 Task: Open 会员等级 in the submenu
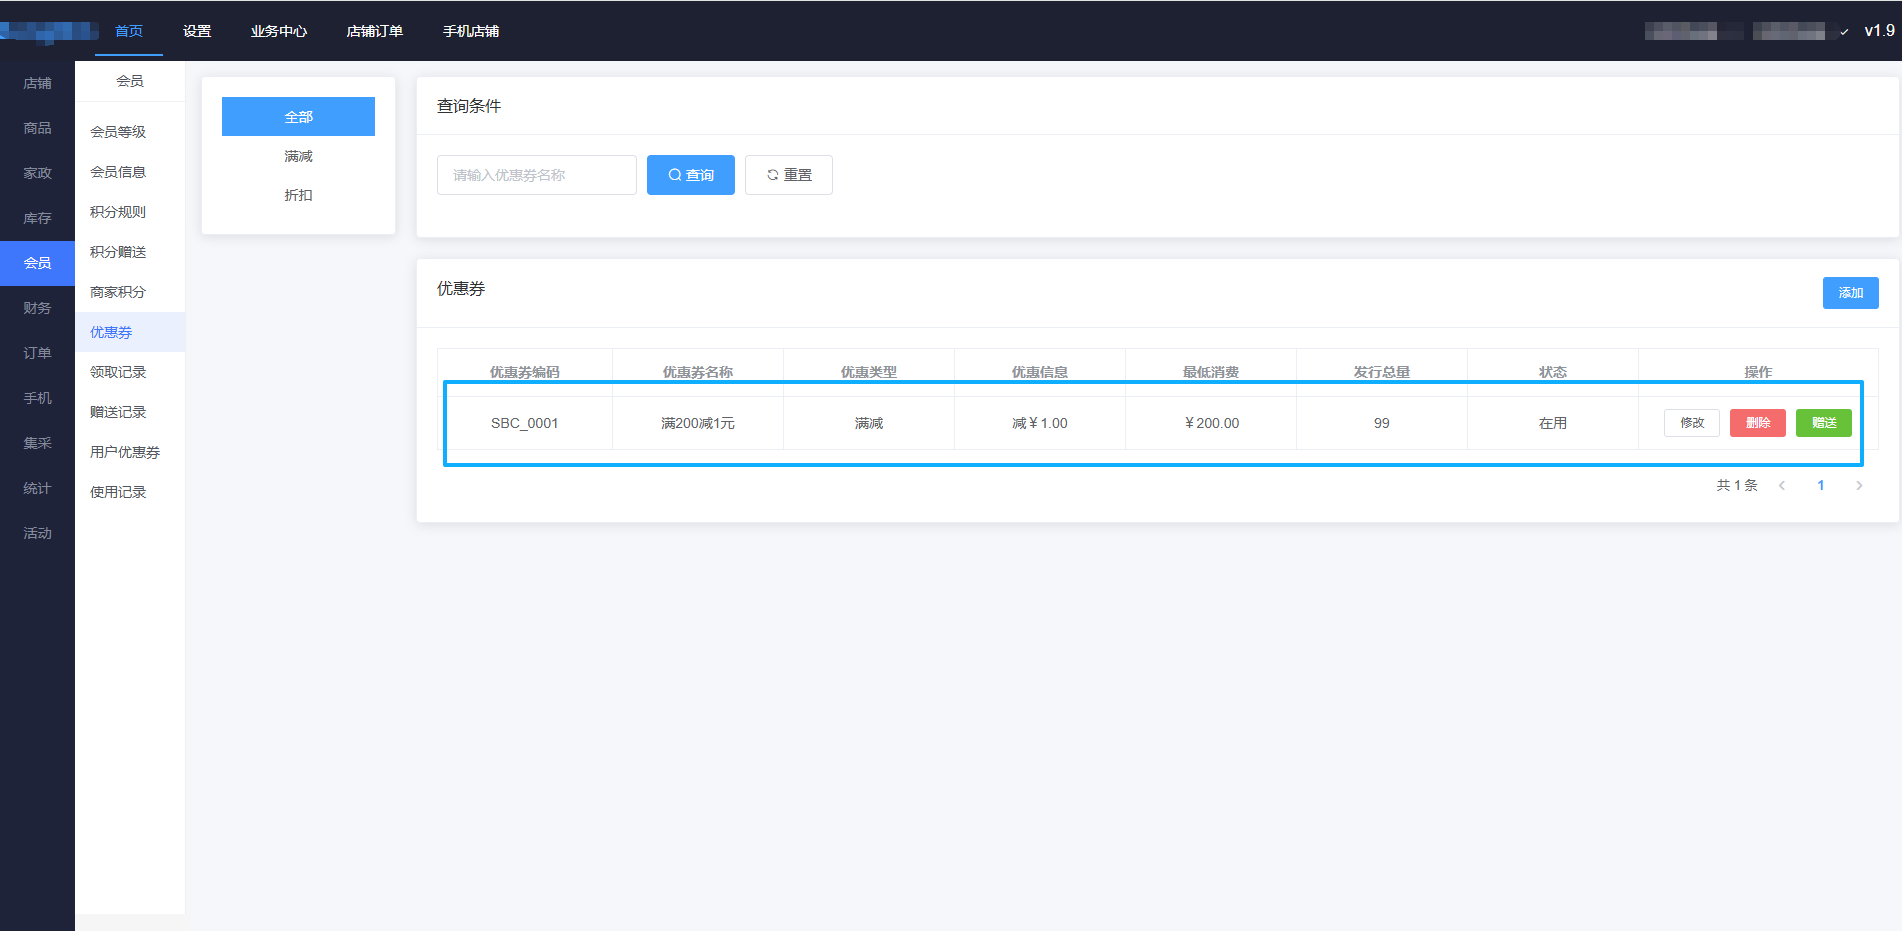pos(118,132)
